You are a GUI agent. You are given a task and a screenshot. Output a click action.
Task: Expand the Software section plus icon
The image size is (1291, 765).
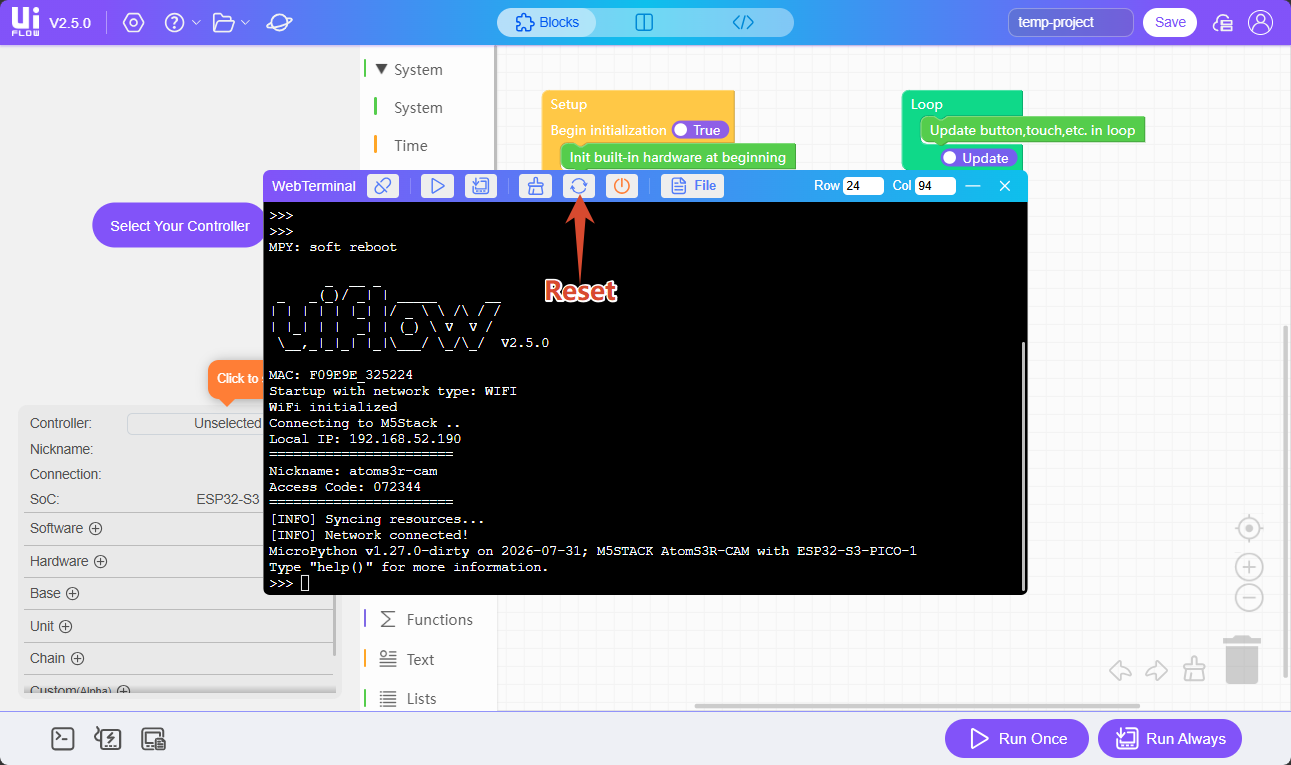tap(96, 528)
